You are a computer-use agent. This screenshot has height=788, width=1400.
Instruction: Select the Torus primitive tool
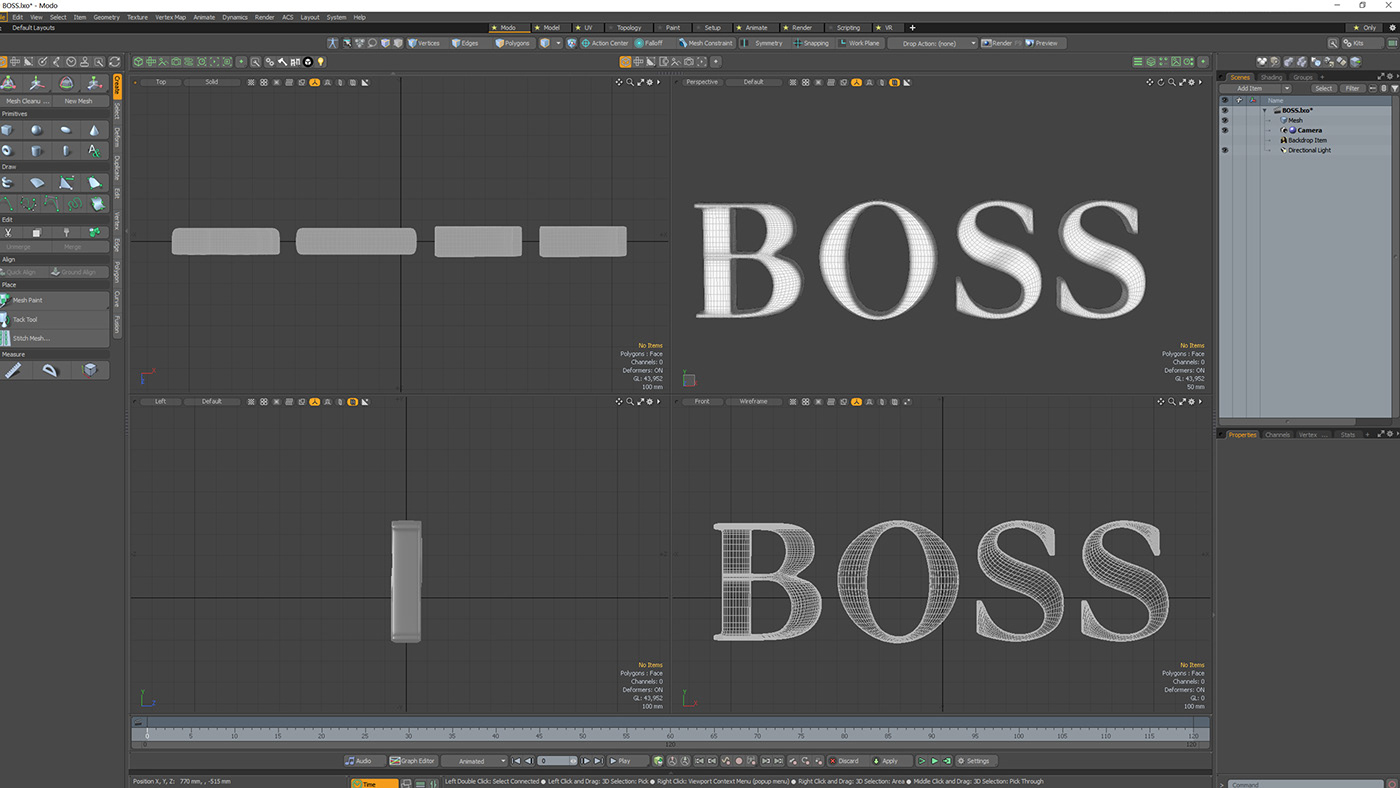(8, 151)
